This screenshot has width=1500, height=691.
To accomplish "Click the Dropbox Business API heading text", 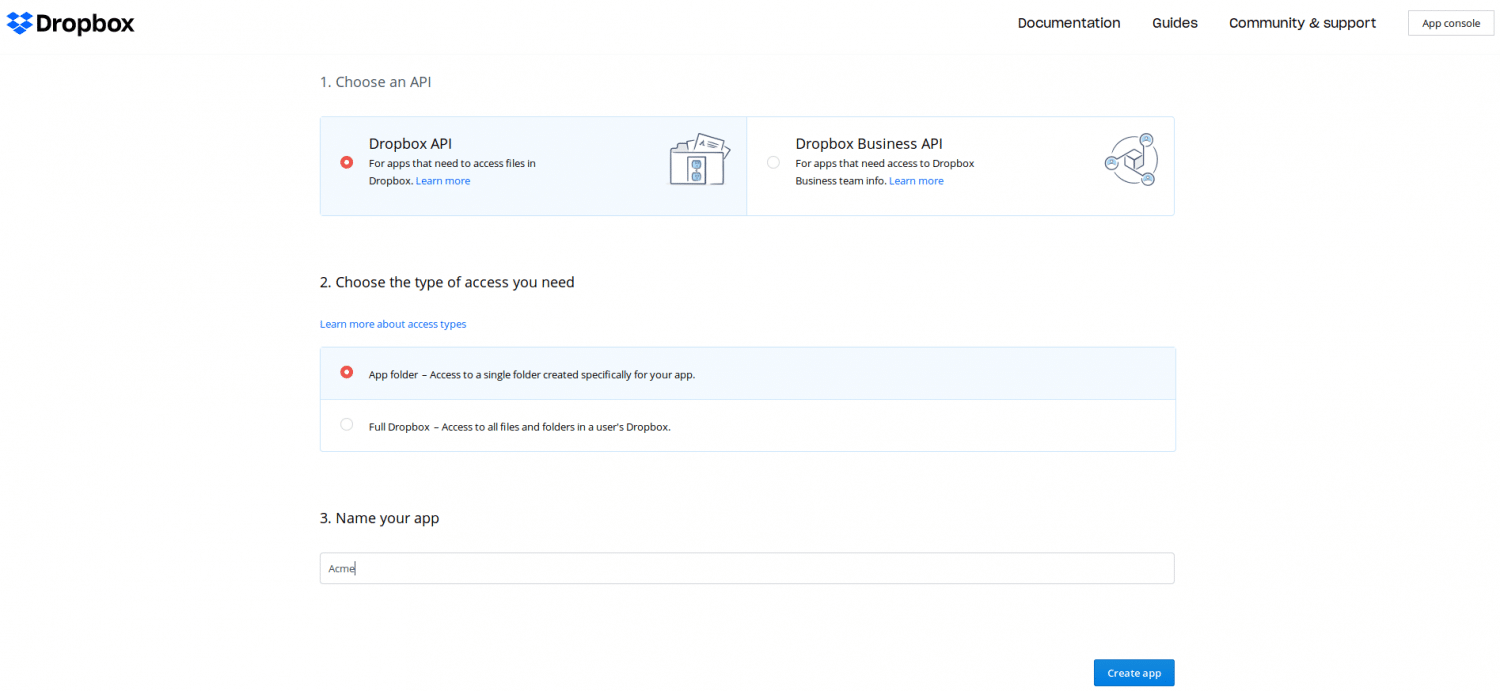I will 868,144.
